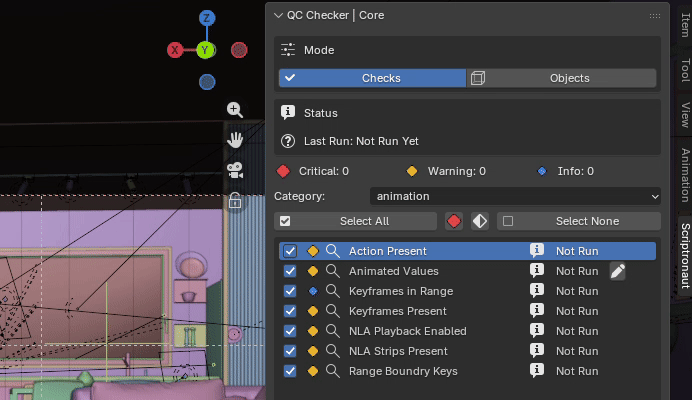Select the NLA Playback Enabled check name
The height and width of the screenshot is (400, 692).
(x=408, y=331)
